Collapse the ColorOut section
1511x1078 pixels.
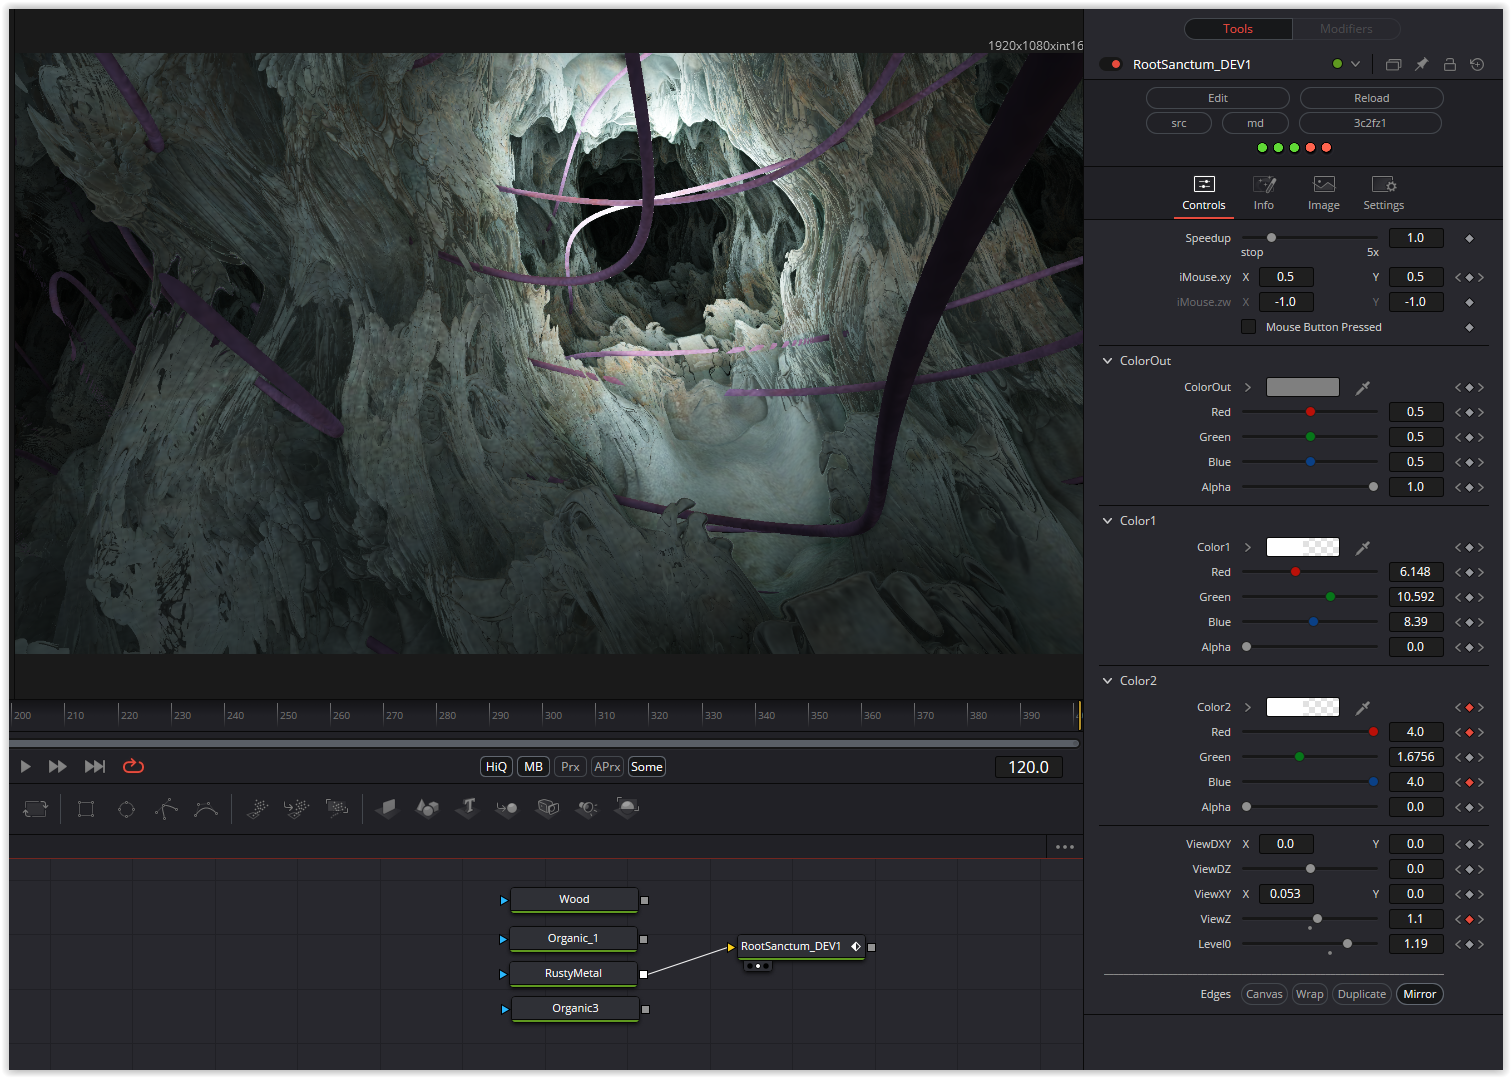pyautogui.click(x=1107, y=361)
